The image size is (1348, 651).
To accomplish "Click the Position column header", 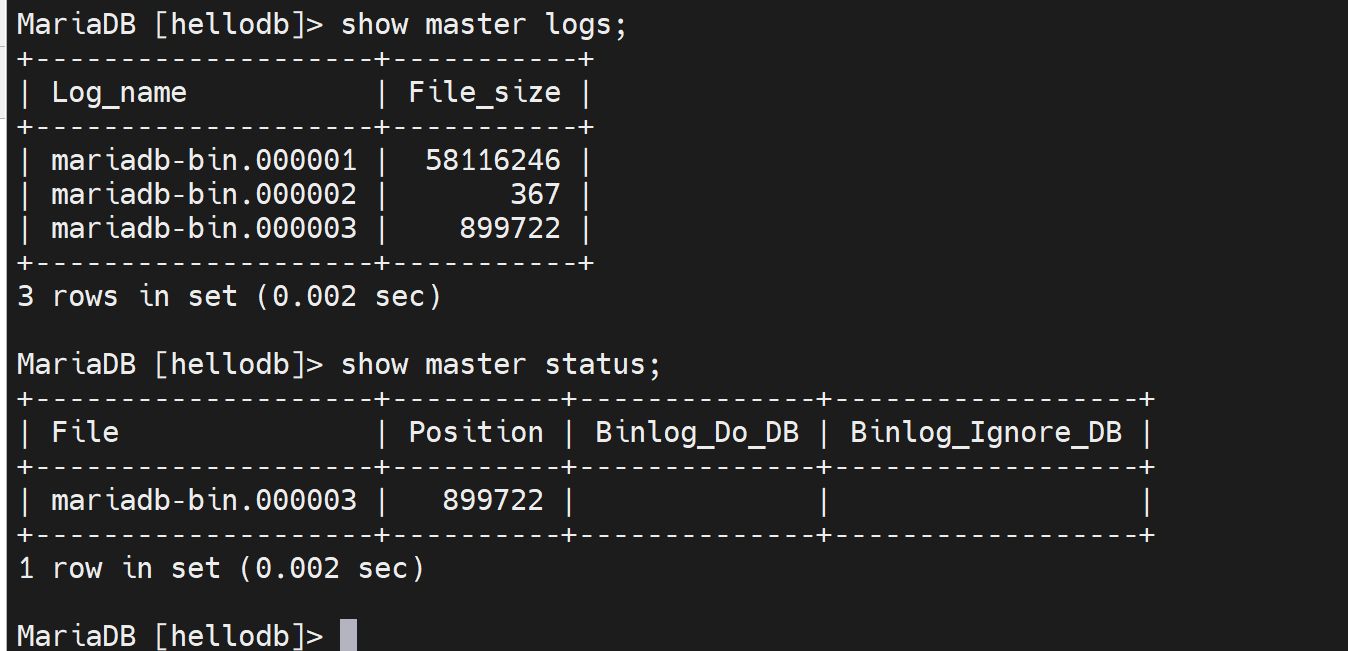I will [x=475, y=432].
